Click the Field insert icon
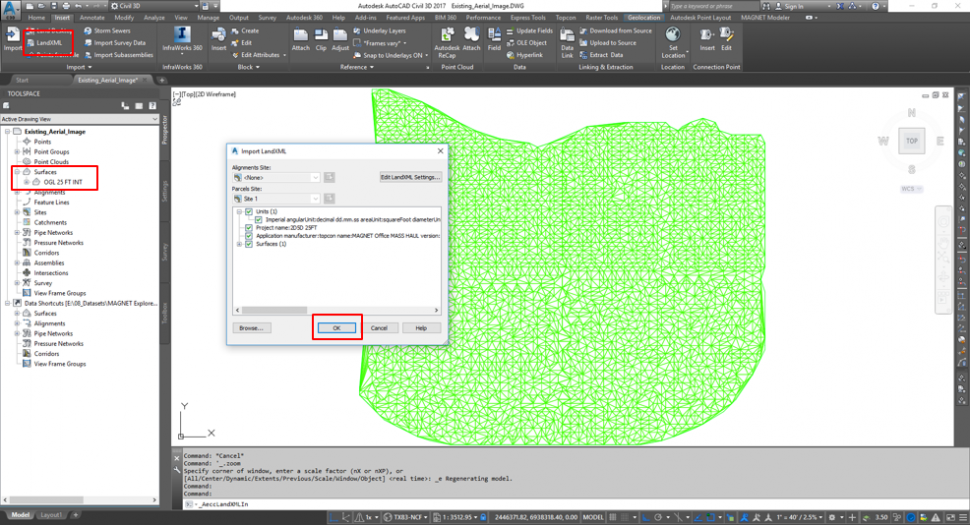970x525 pixels. click(x=494, y=38)
